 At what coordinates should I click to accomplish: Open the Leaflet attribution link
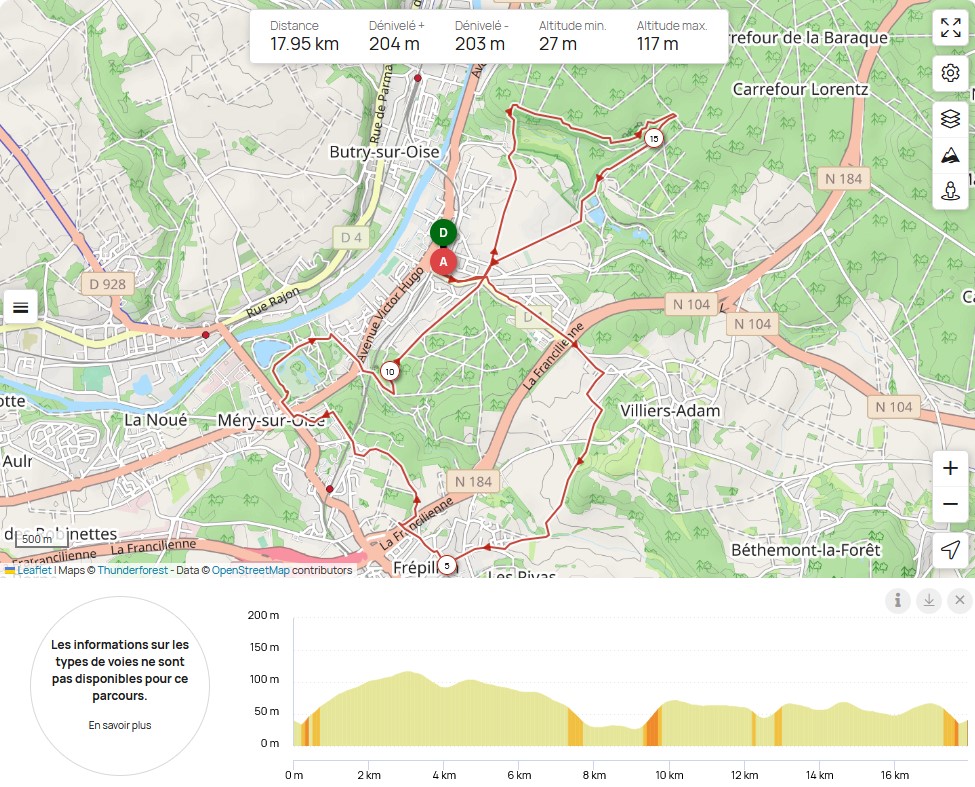[x=34, y=570]
